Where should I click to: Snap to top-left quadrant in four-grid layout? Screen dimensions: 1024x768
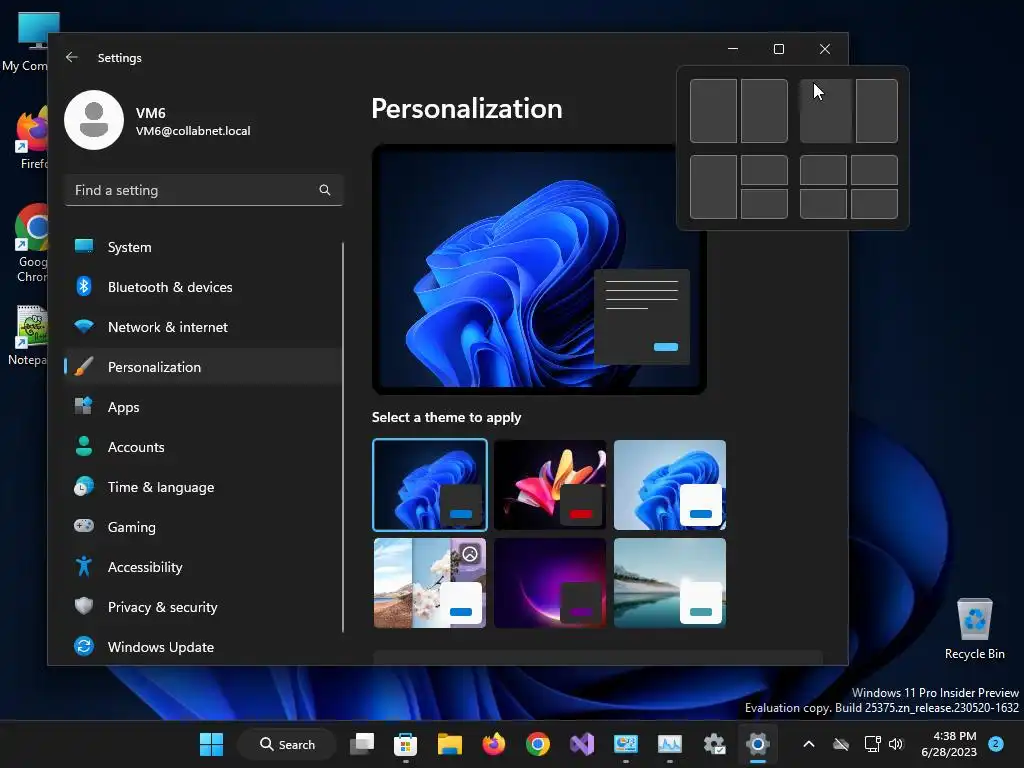tap(823, 170)
